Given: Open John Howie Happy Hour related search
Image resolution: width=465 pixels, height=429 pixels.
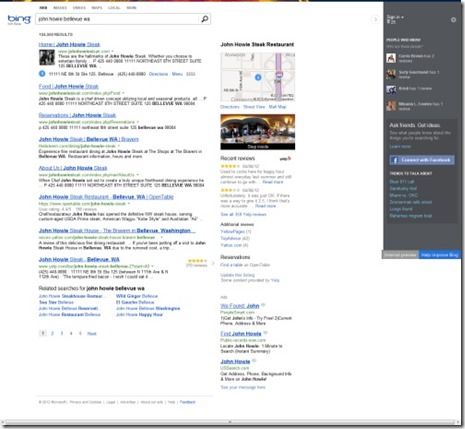Looking at the screenshot, I should [139, 314].
